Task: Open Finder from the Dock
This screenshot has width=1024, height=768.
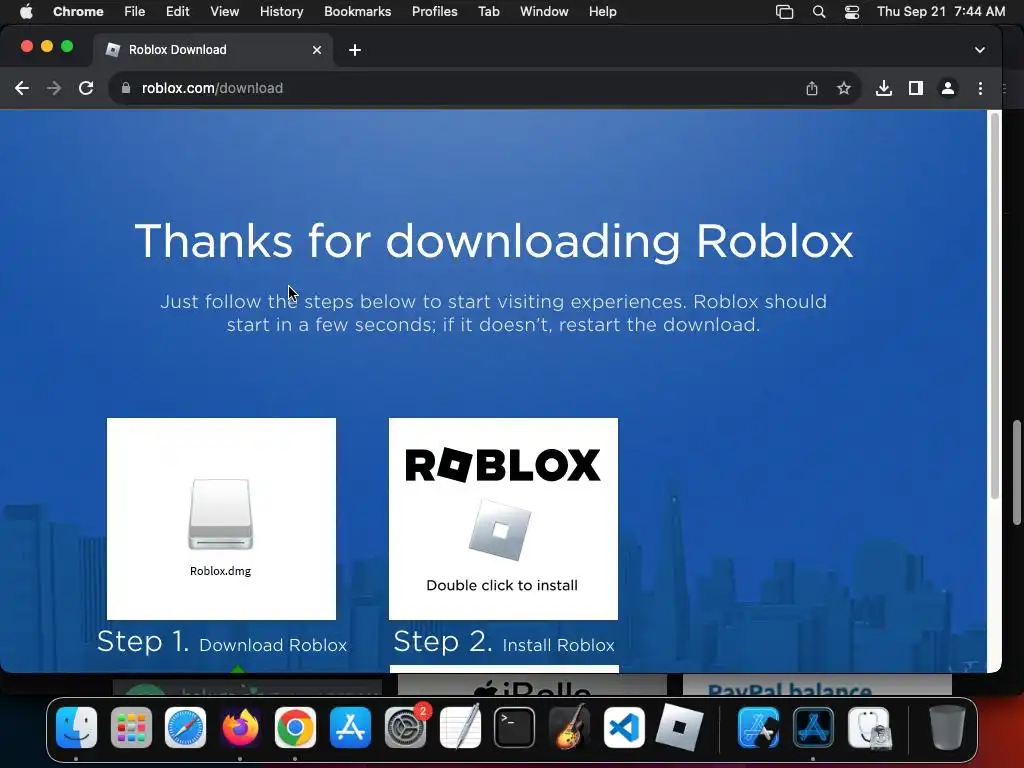Action: 76,727
